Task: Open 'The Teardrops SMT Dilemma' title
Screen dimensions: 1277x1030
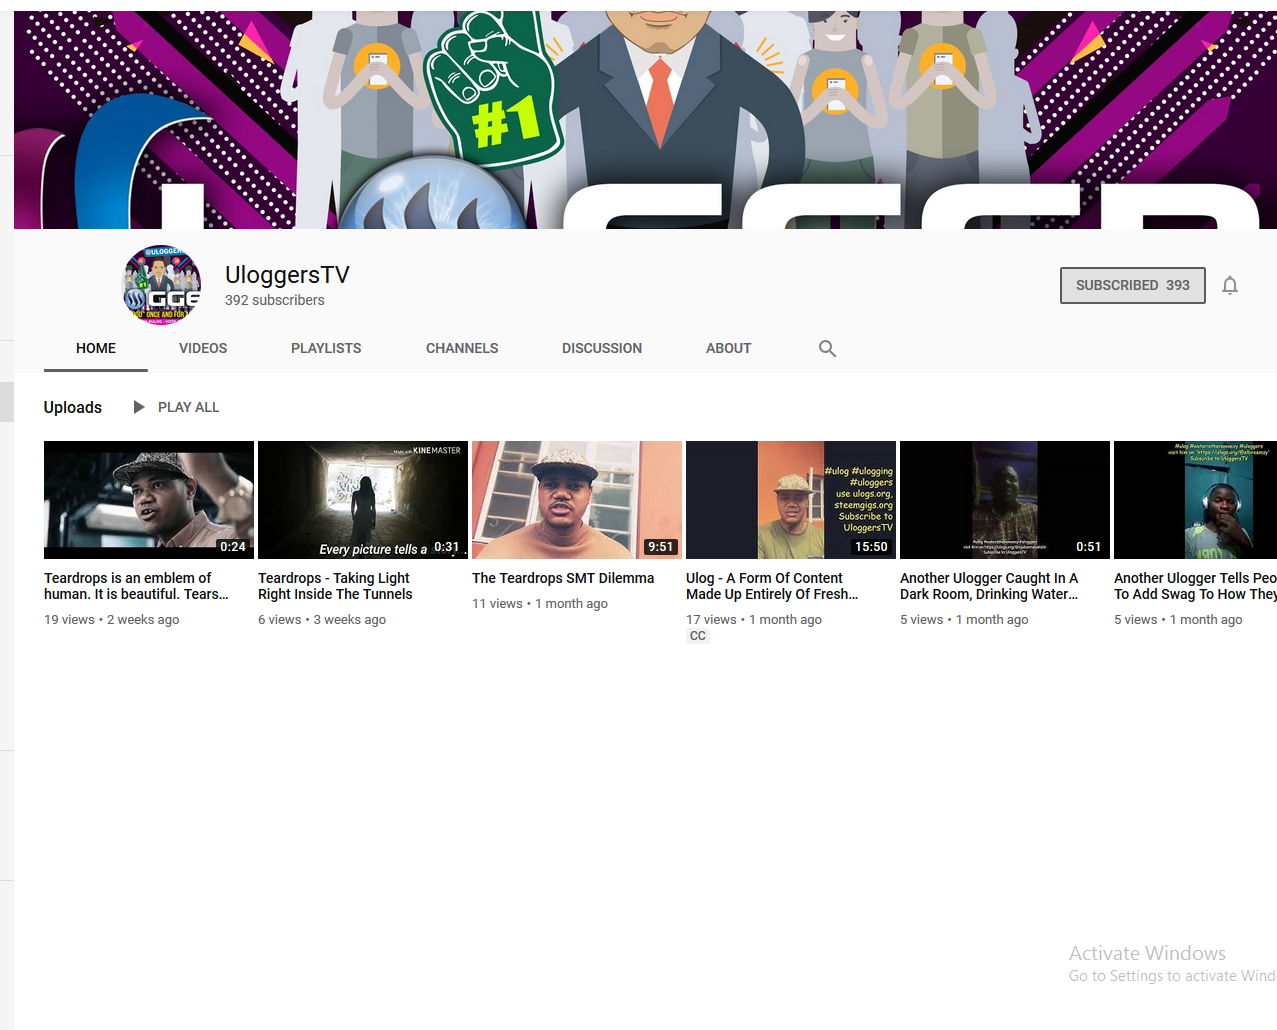Action: (563, 578)
